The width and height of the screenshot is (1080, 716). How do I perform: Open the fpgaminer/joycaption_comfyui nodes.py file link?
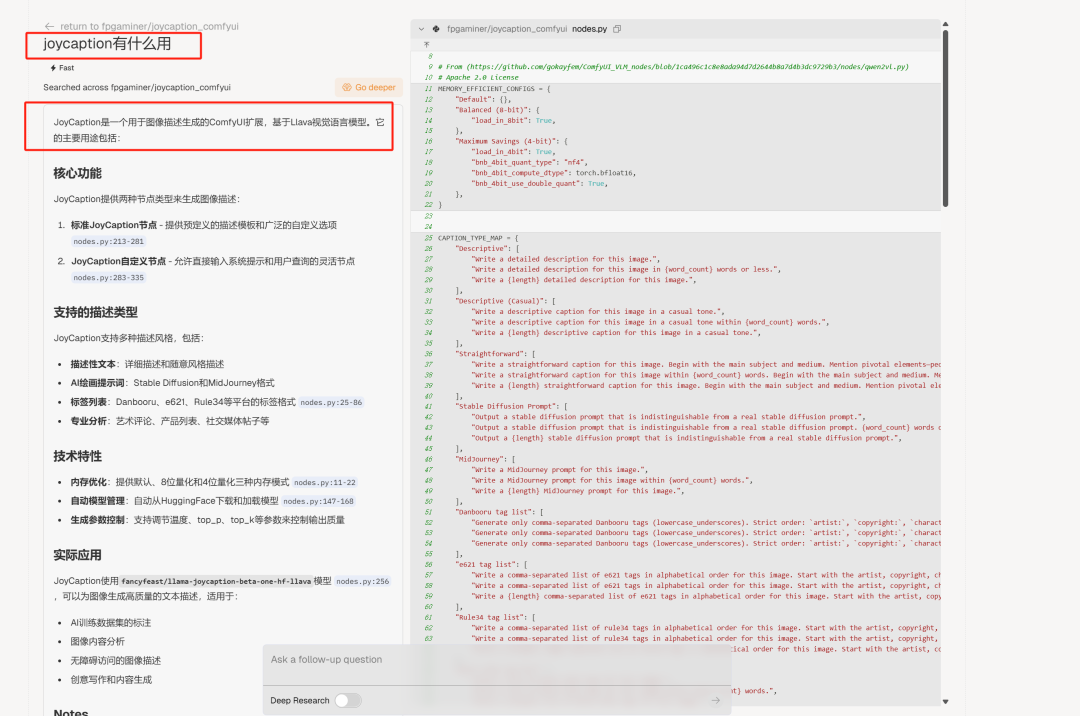click(527, 29)
